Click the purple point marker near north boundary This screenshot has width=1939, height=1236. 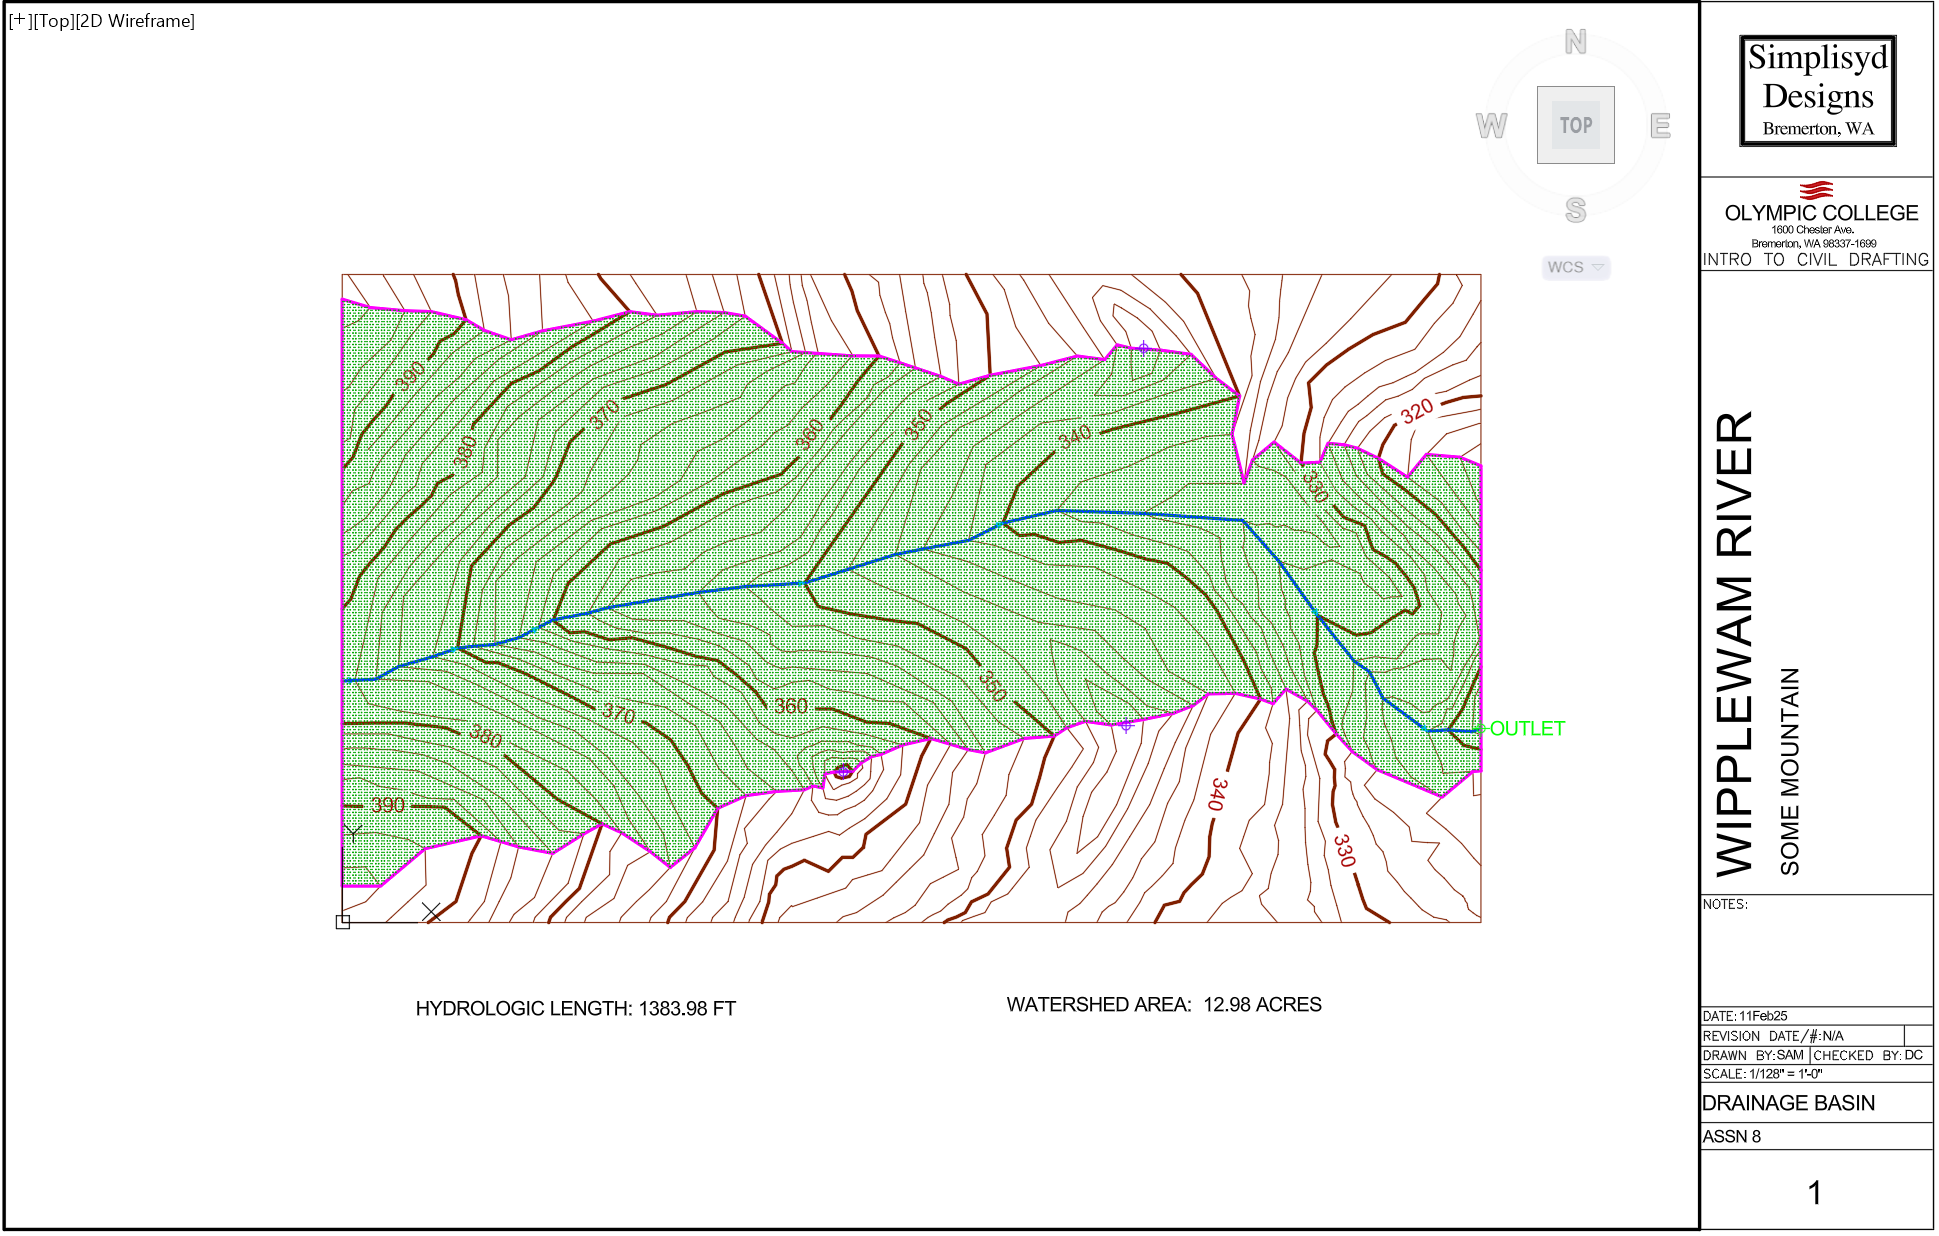[x=1143, y=348]
